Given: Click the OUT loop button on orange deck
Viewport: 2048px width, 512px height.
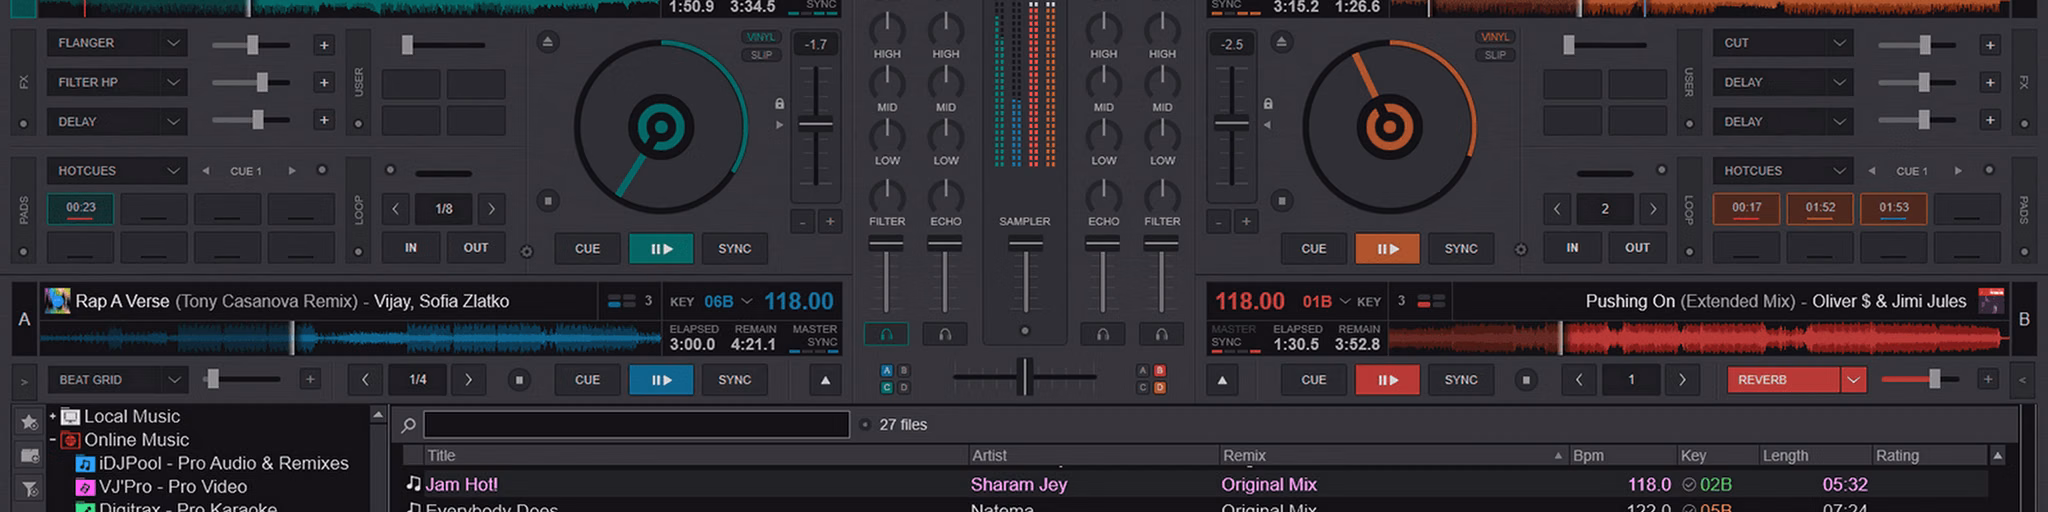Looking at the screenshot, I should coord(1637,248).
